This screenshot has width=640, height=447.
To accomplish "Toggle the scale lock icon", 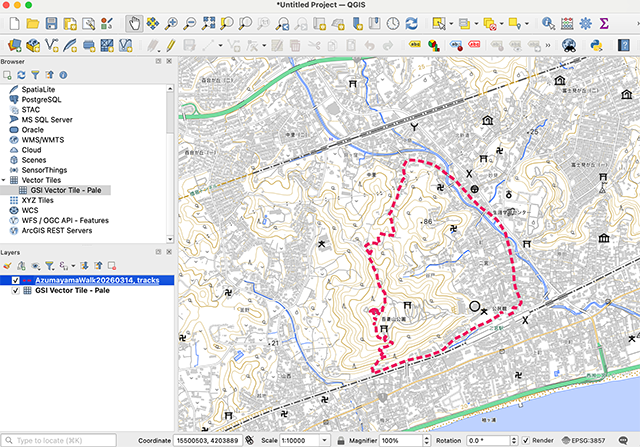I will (341, 440).
